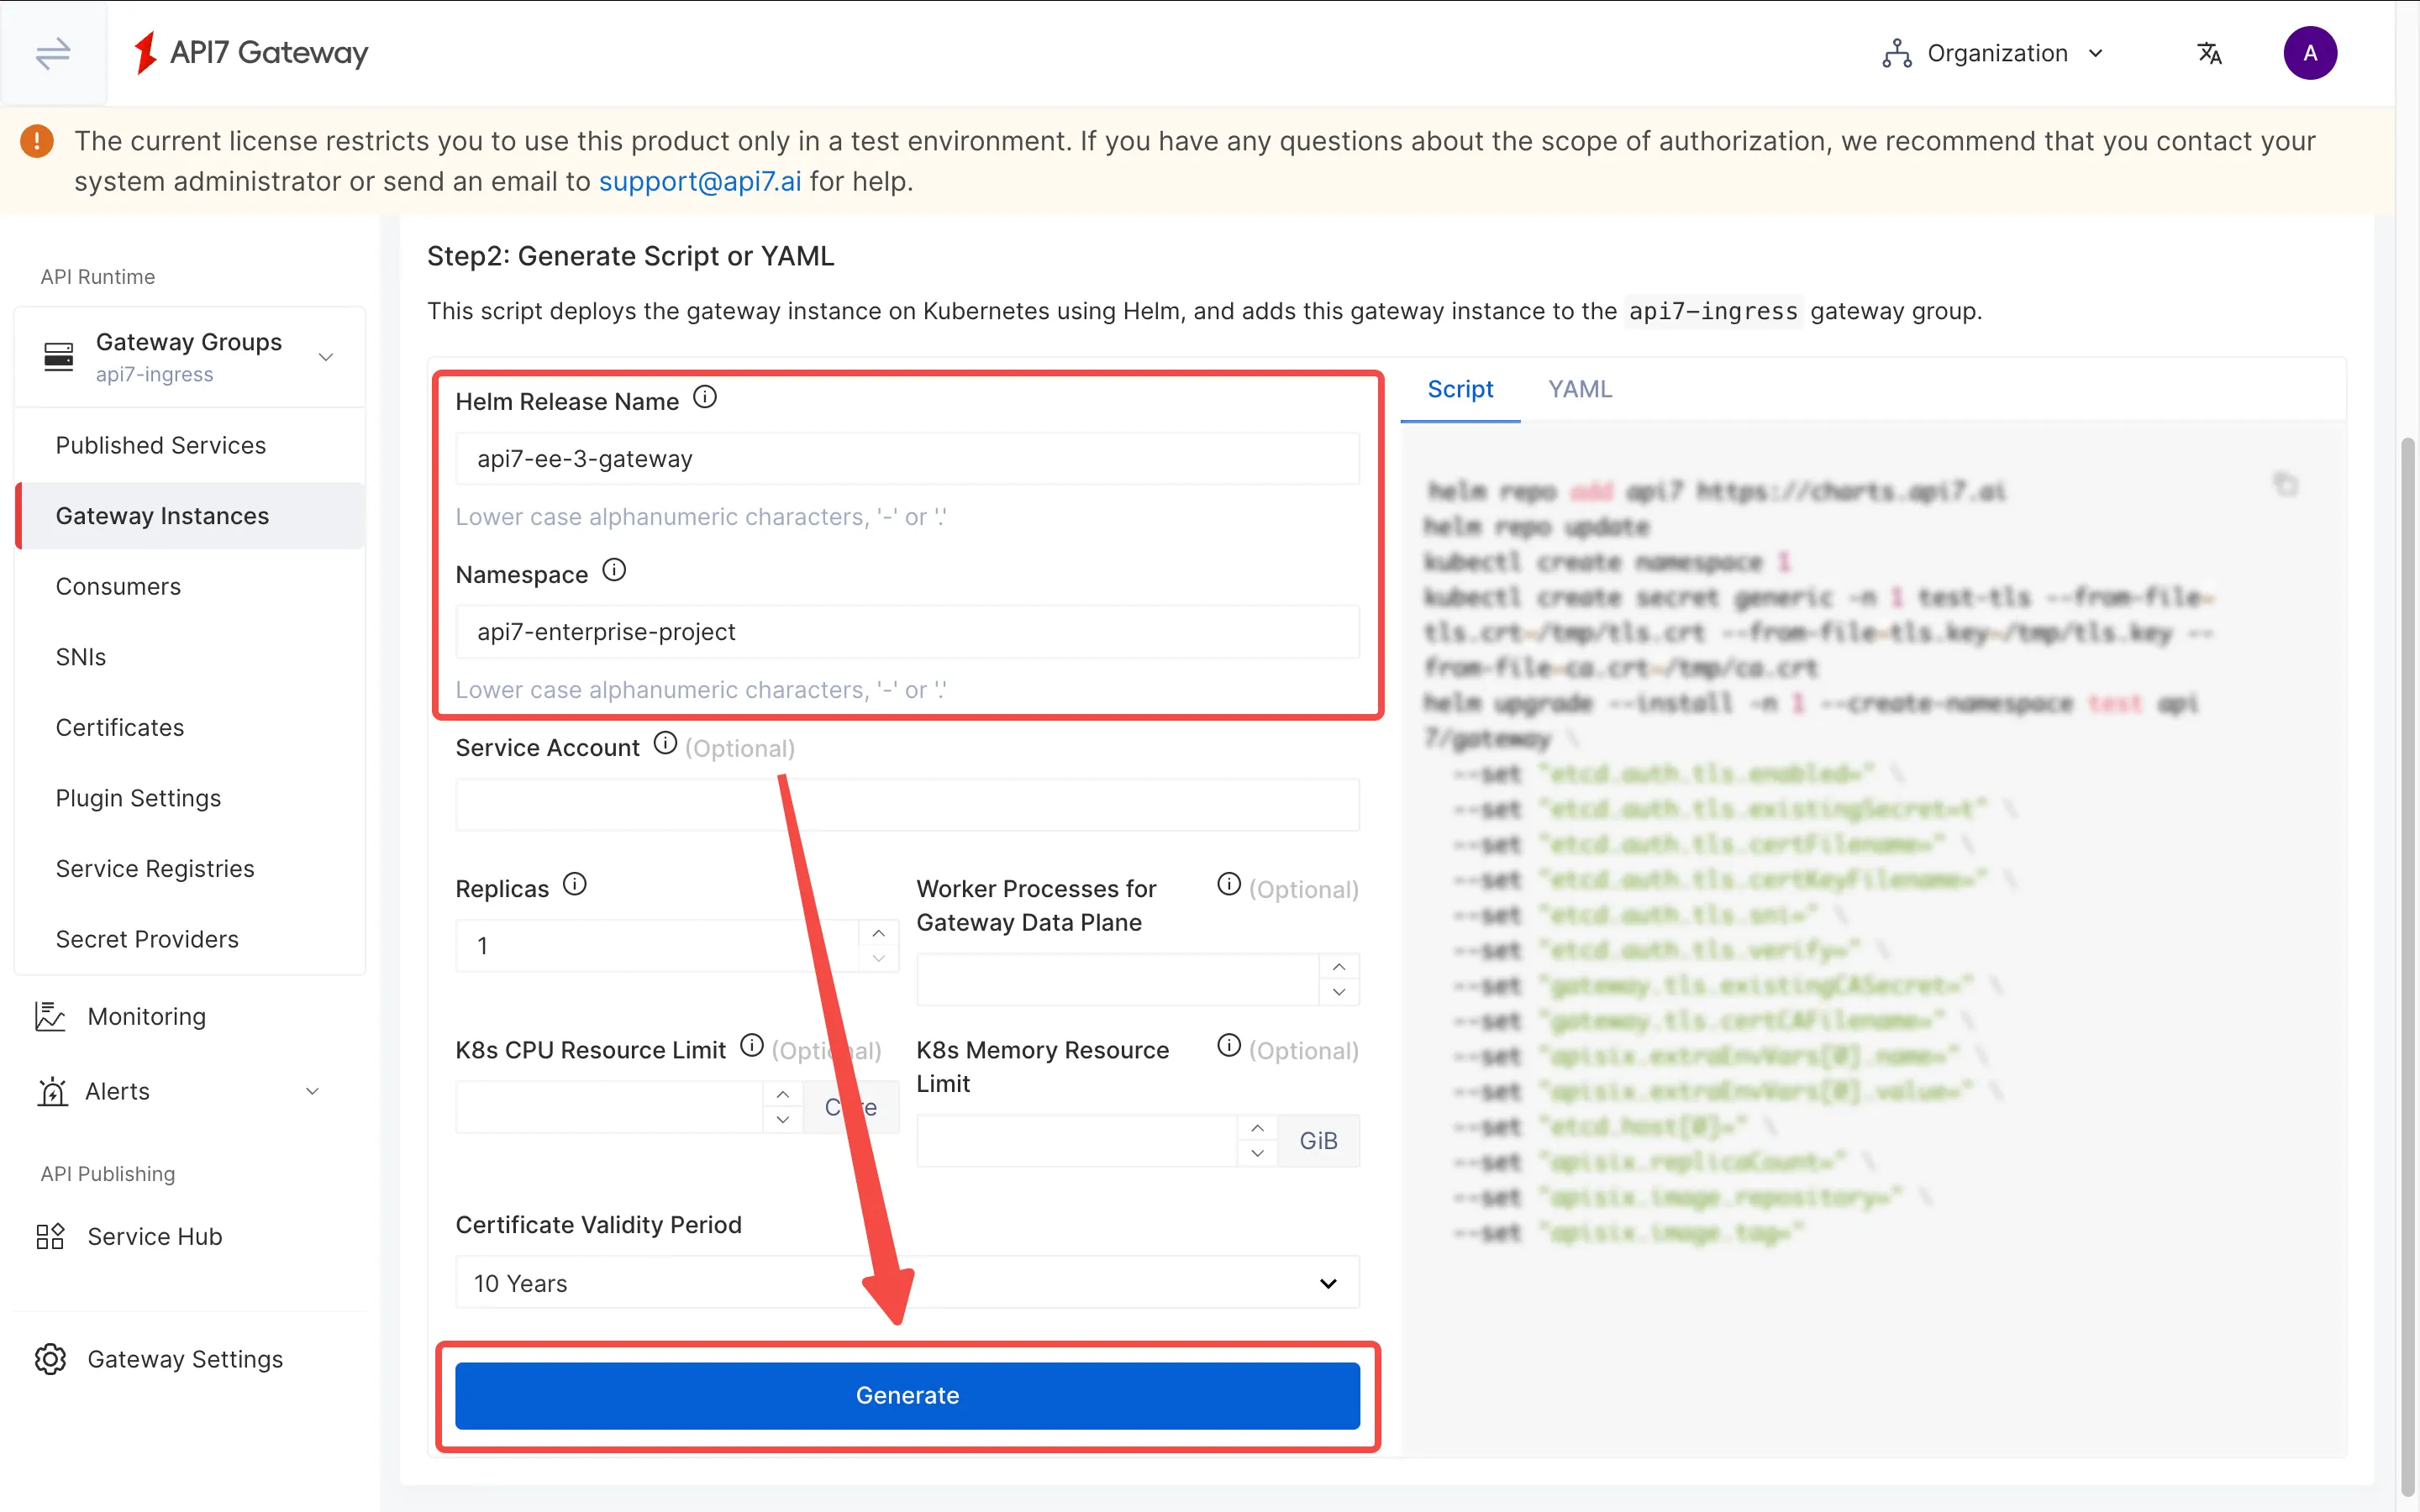Viewport: 2420px width, 1512px height.
Task: Click the API7 Gateway logo
Action: click(250, 53)
